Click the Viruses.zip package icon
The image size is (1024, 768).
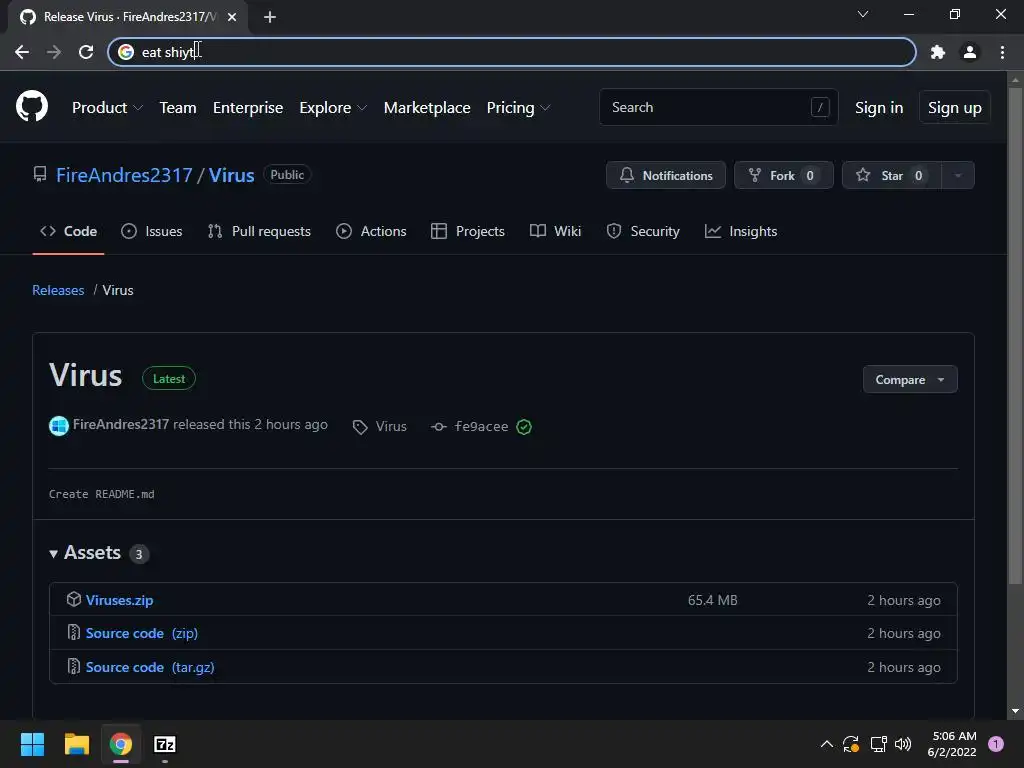click(x=74, y=599)
